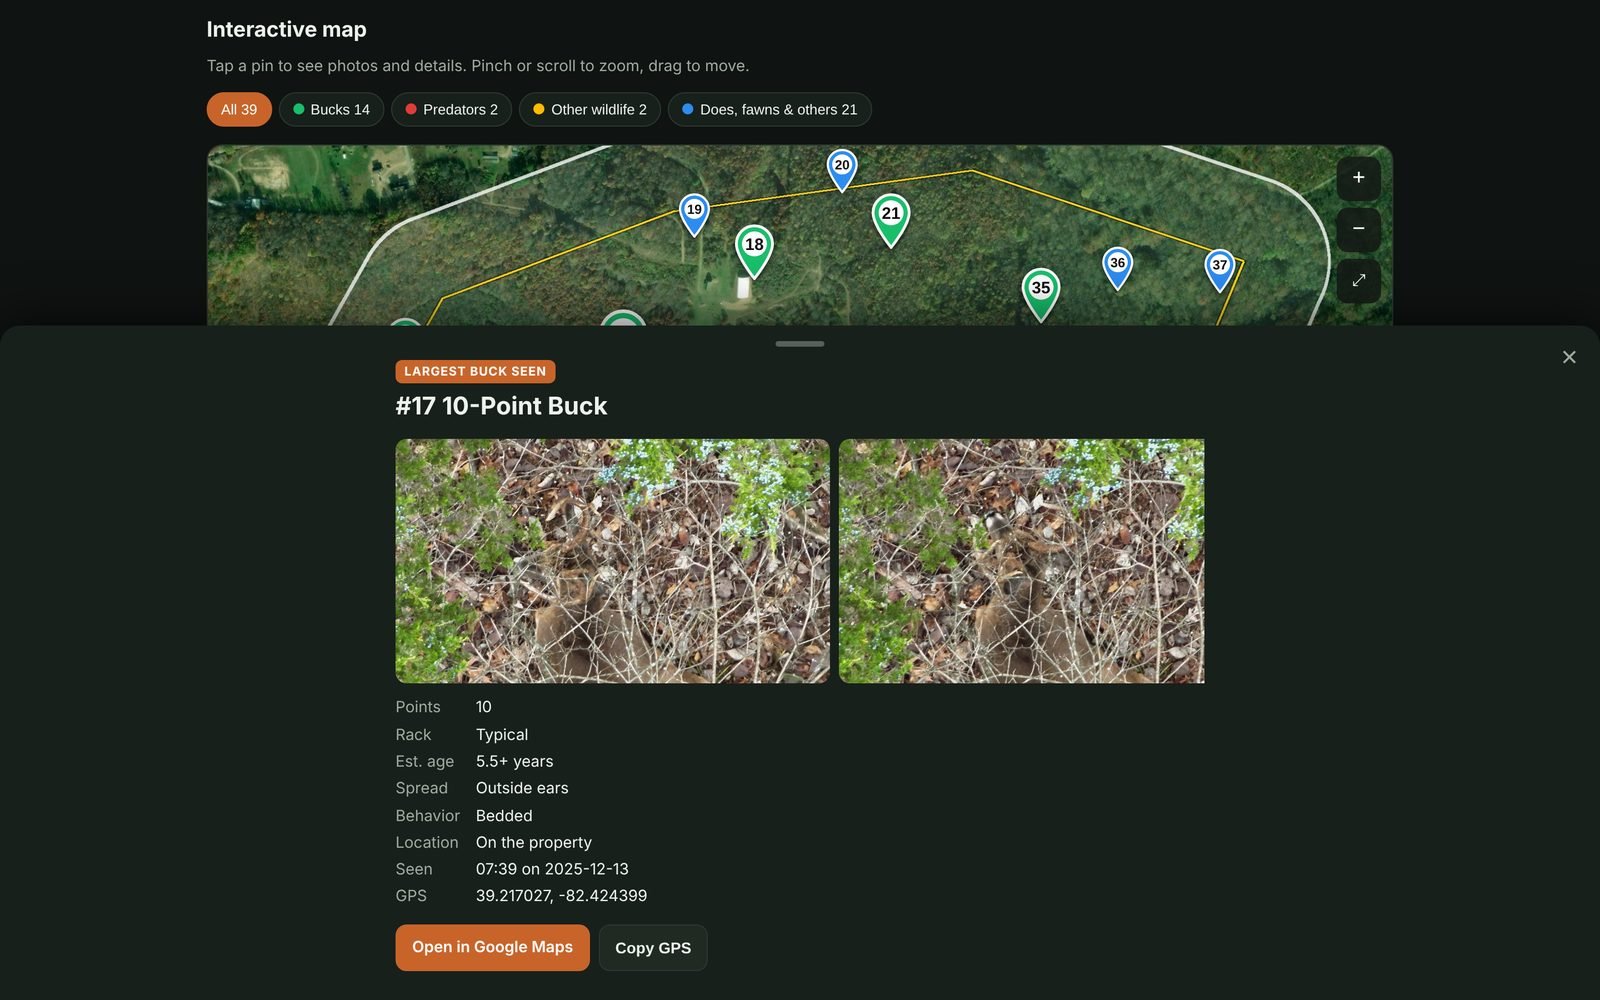The image size is (1600, 1000).
Task: Click GPS value 39.217027, -82.424399
Action: click(x=561, y=896)
